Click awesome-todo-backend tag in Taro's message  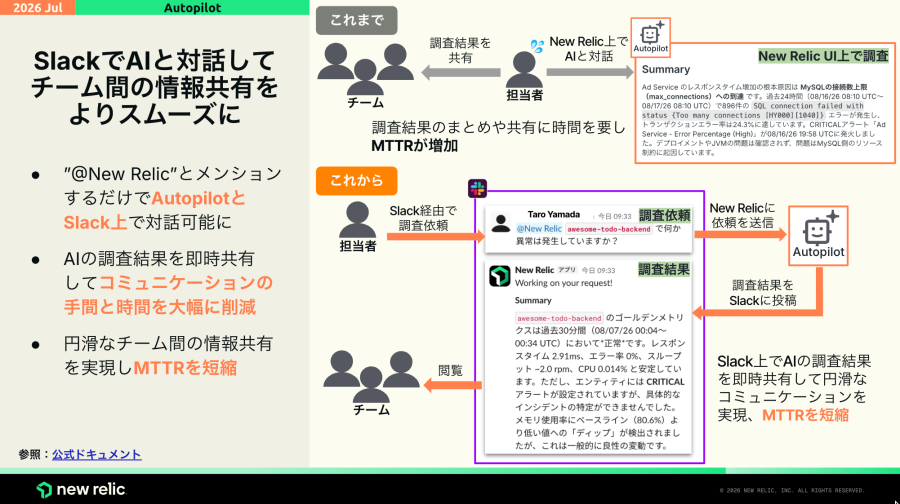pyautogui.click(x=609, y=229)
